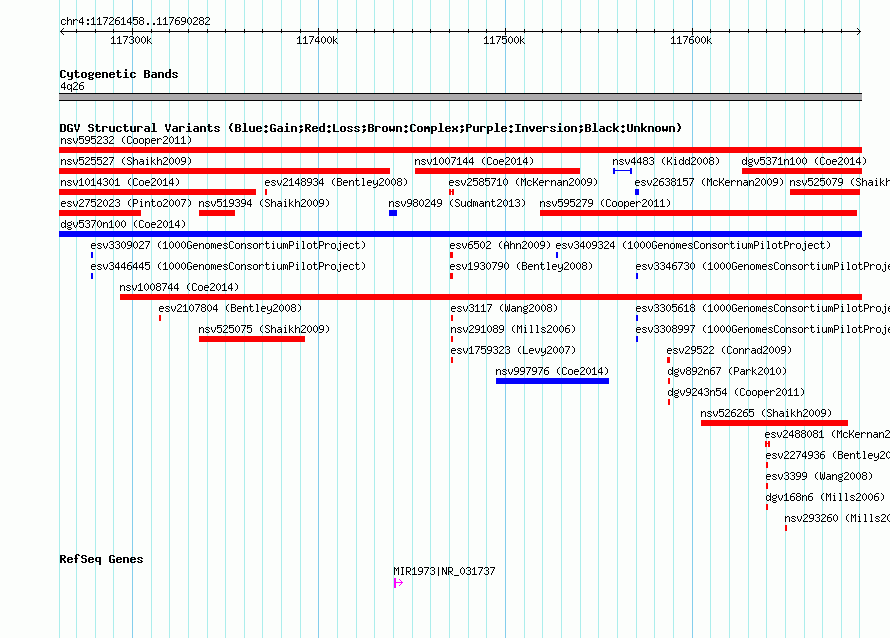This screenshot has height=638, width=890.
Task: Open nsv595279 (Cooper2011) variant label
Action: click(605, 203)
